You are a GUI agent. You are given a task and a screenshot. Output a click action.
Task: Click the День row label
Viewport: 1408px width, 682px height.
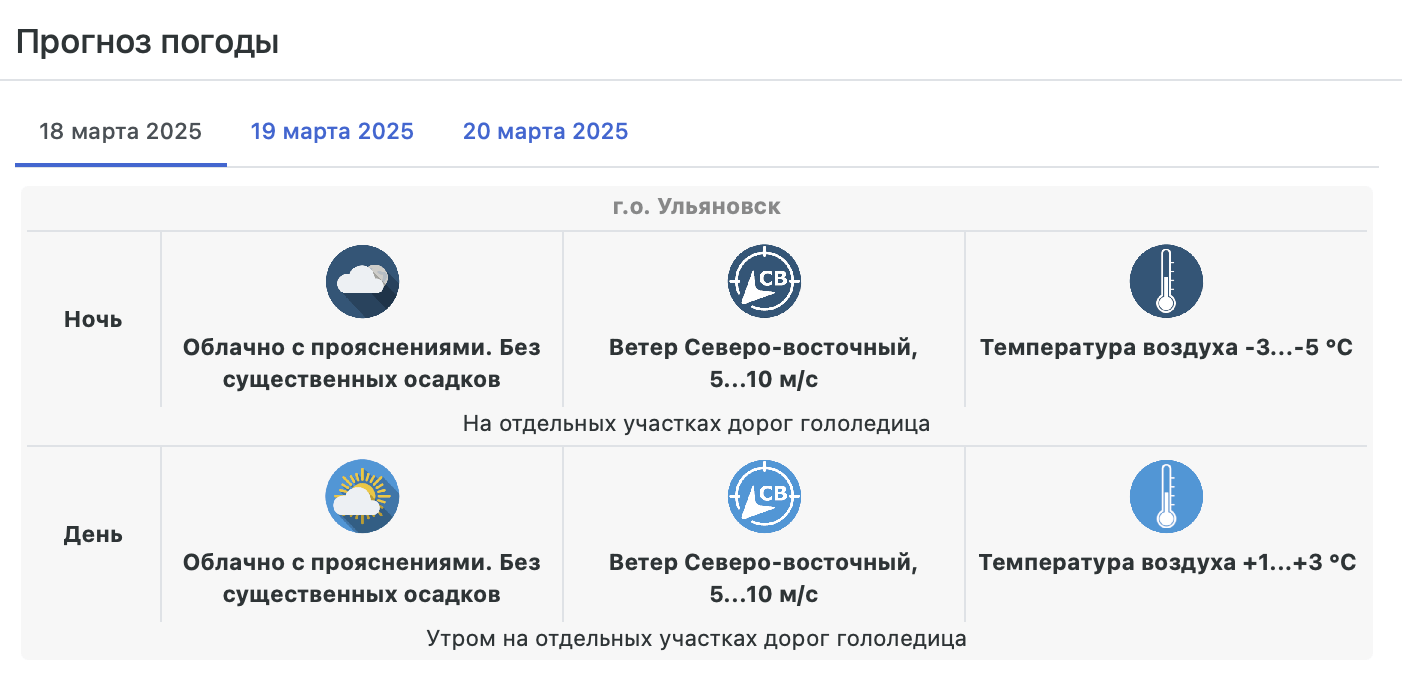tap(93, 535)
